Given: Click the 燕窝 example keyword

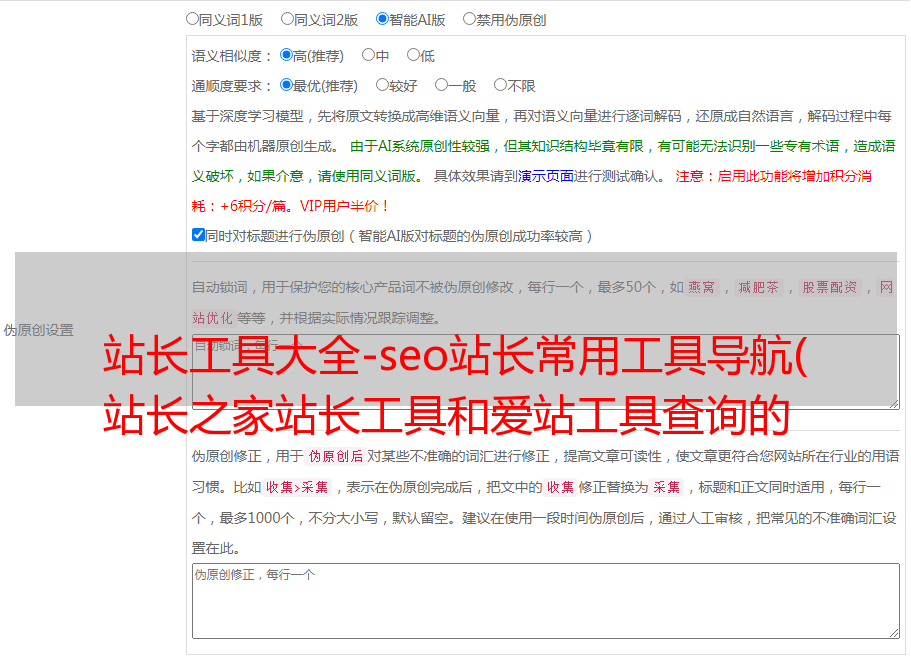Looking at the screenshot, I should [x=702, y=287].
